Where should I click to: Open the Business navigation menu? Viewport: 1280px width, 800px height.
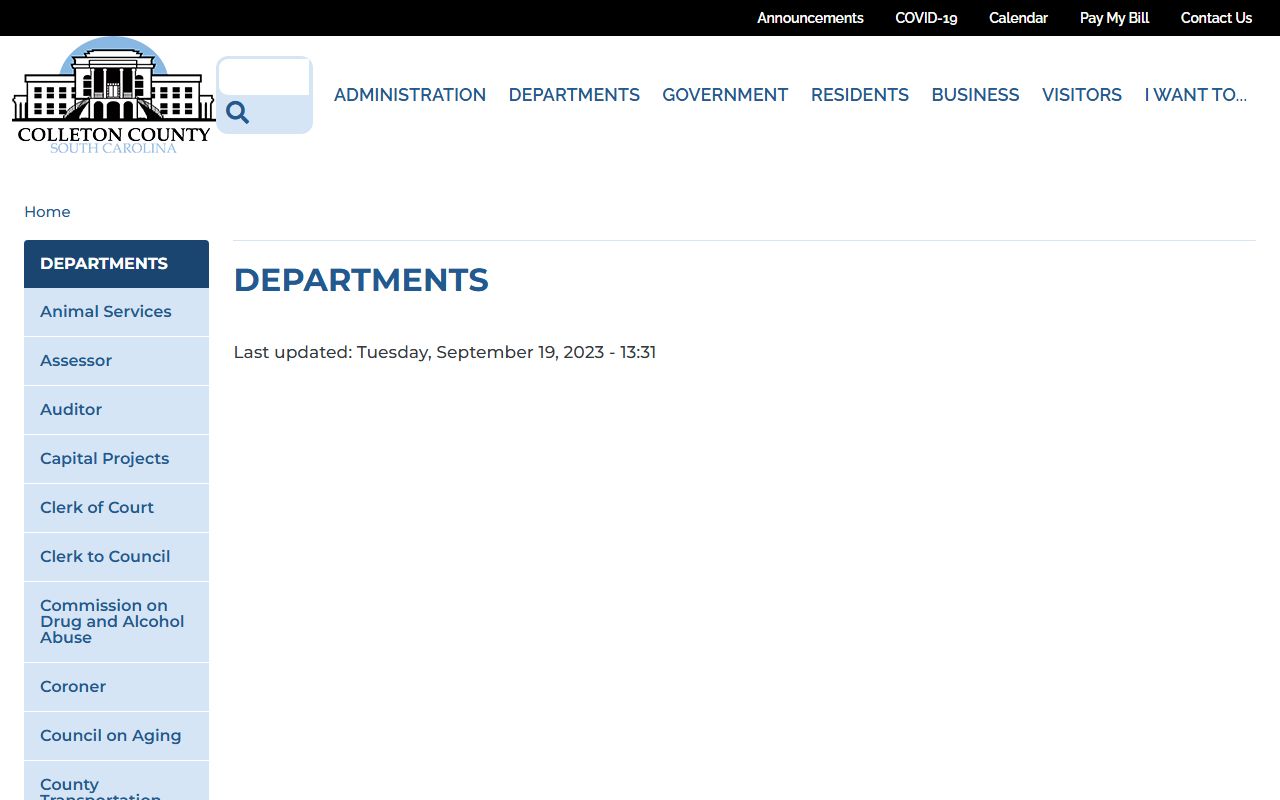975,95
